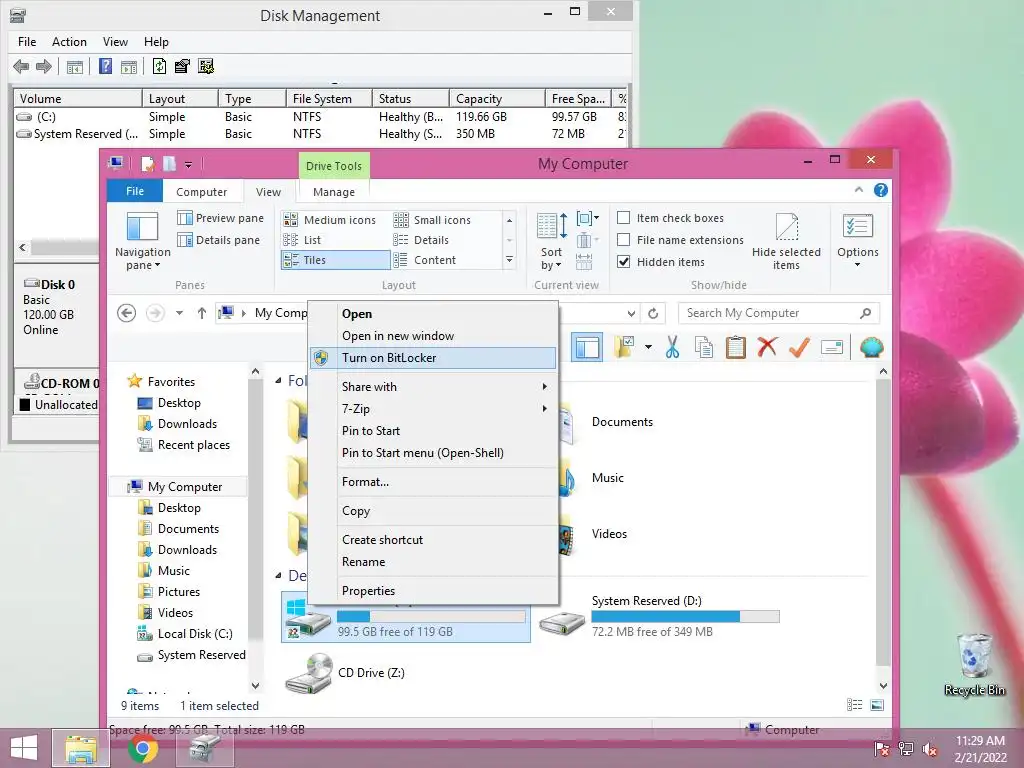Open Options in the ribbon

(x=857, y=240)
